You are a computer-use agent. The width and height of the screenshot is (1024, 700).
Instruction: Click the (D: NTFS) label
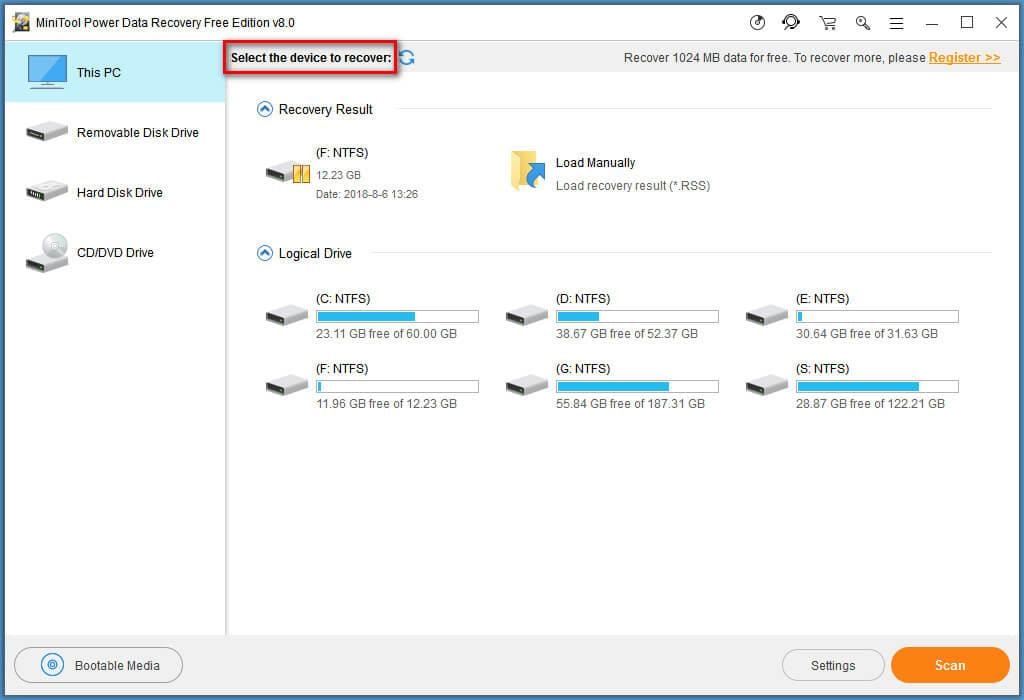click(x=583, y=298)
